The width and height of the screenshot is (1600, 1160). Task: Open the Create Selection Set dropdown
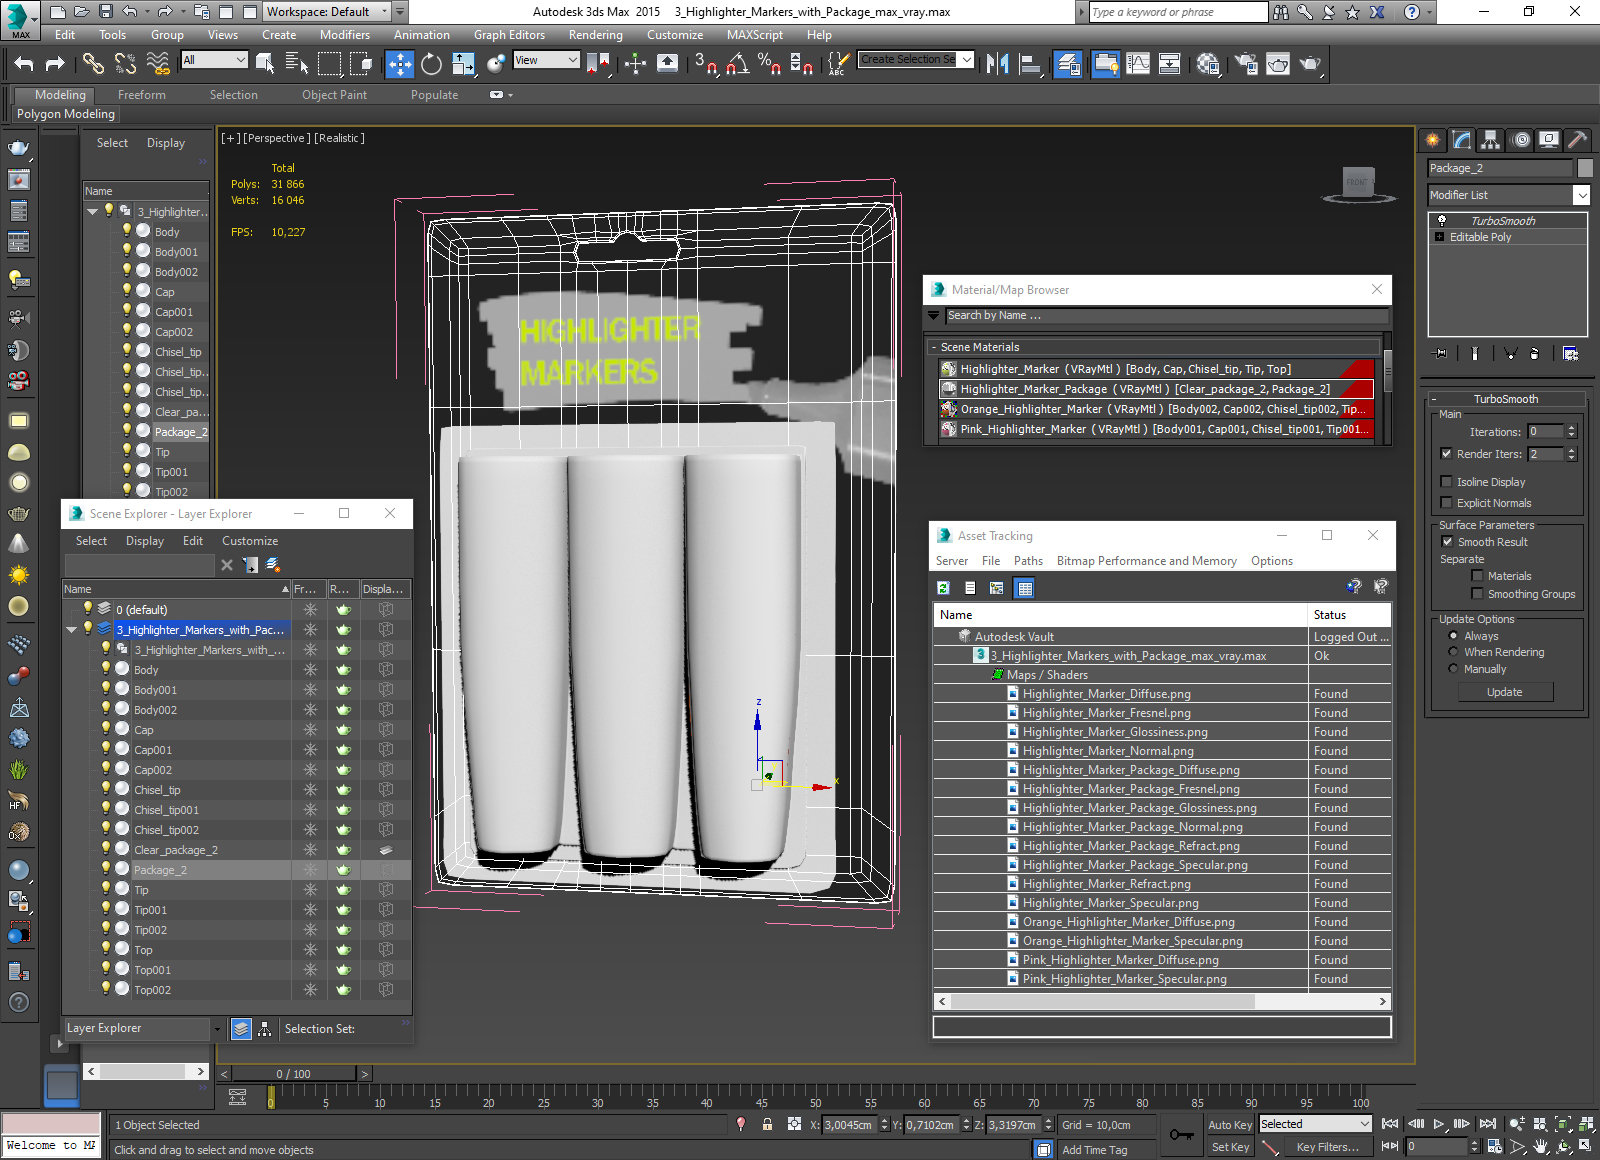click(916, 60)
